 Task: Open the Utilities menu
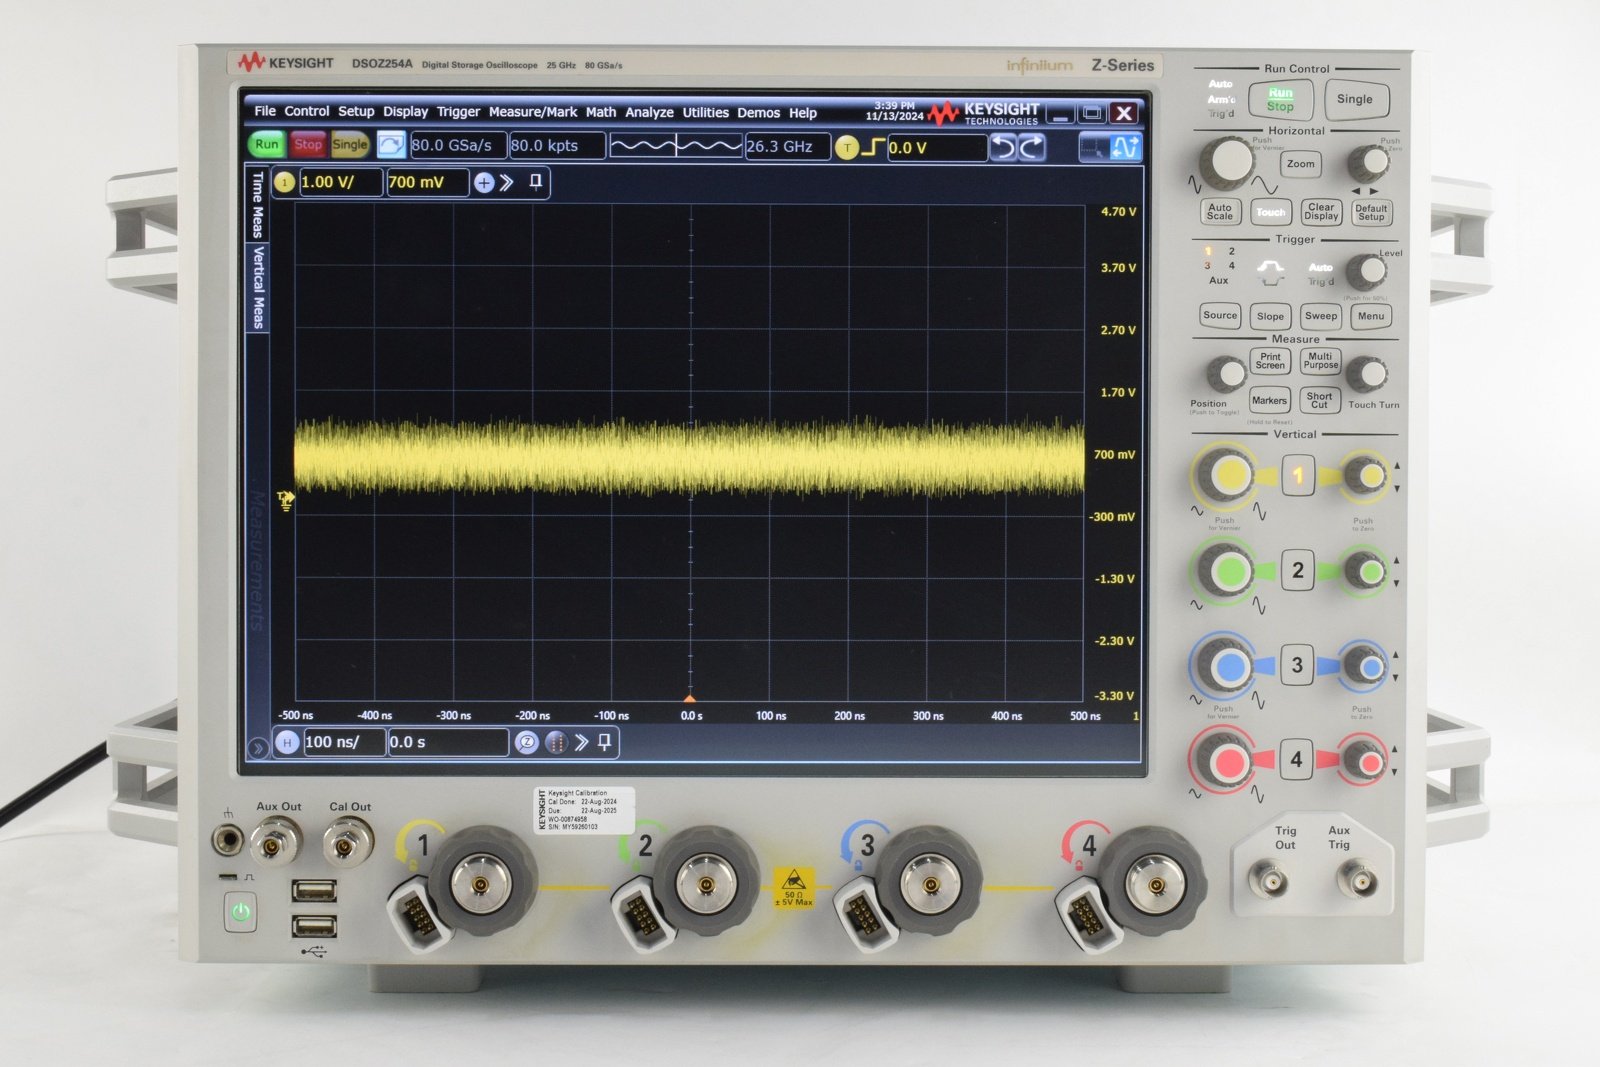pyautogui.click(x=705, y=113)
